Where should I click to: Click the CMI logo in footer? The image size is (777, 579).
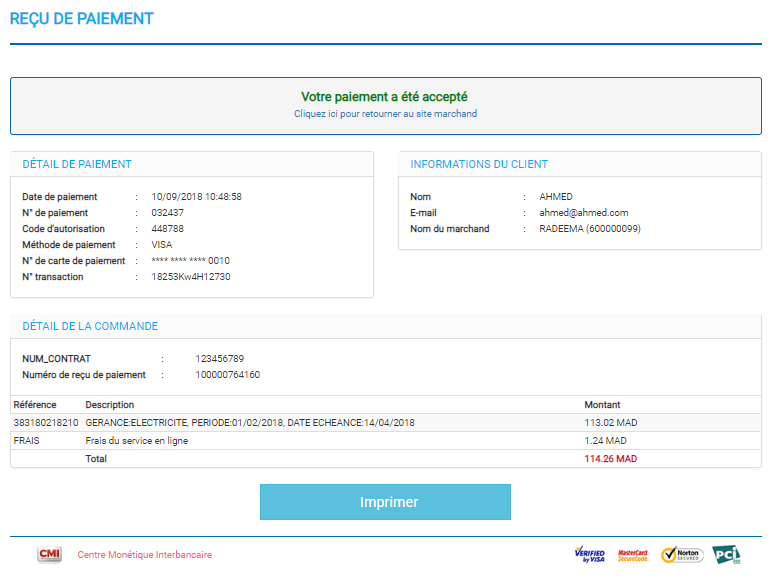pyautogui.click(x=49, y=555)
